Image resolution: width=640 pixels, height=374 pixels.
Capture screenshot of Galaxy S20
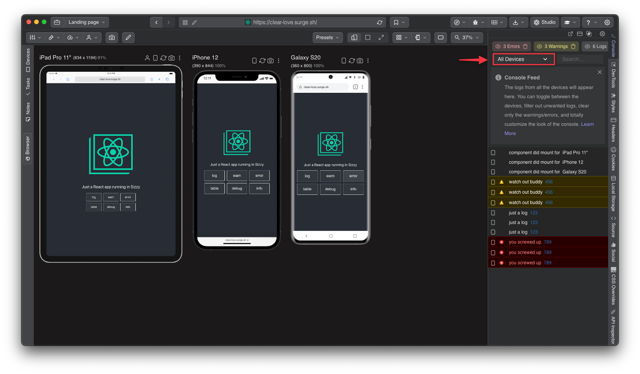pos(360,60)
